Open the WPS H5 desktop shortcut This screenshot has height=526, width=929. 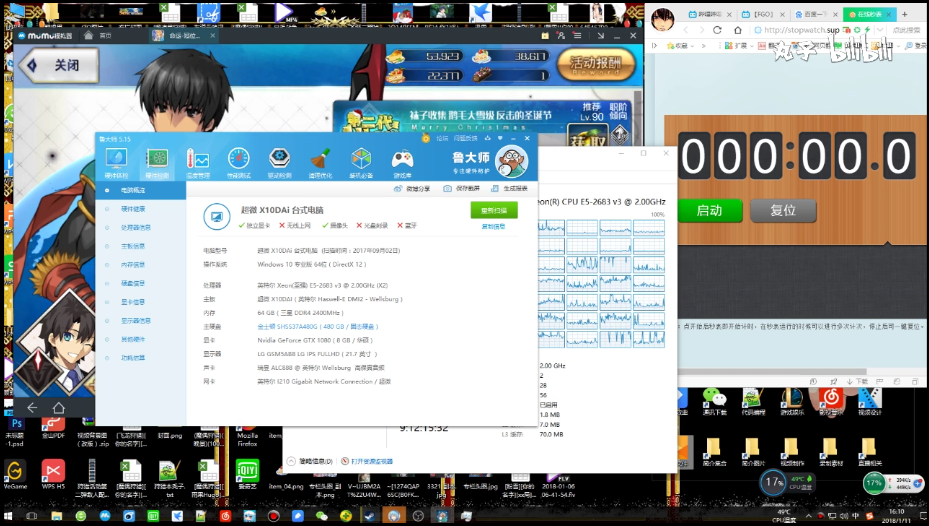point(53,475)
